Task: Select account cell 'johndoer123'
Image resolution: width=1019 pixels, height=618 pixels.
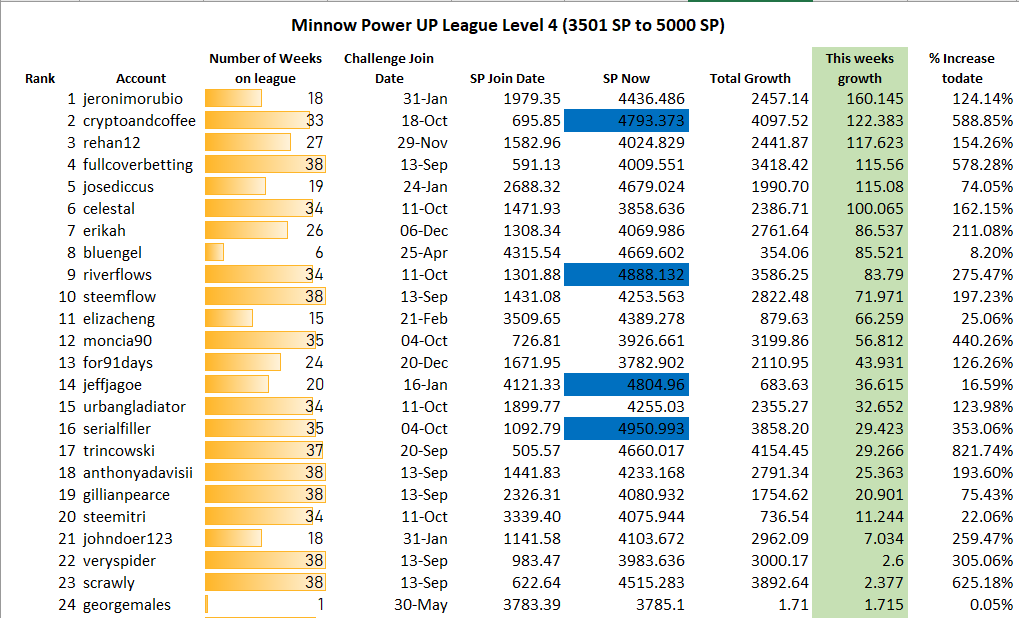Action: coord(127,539)
